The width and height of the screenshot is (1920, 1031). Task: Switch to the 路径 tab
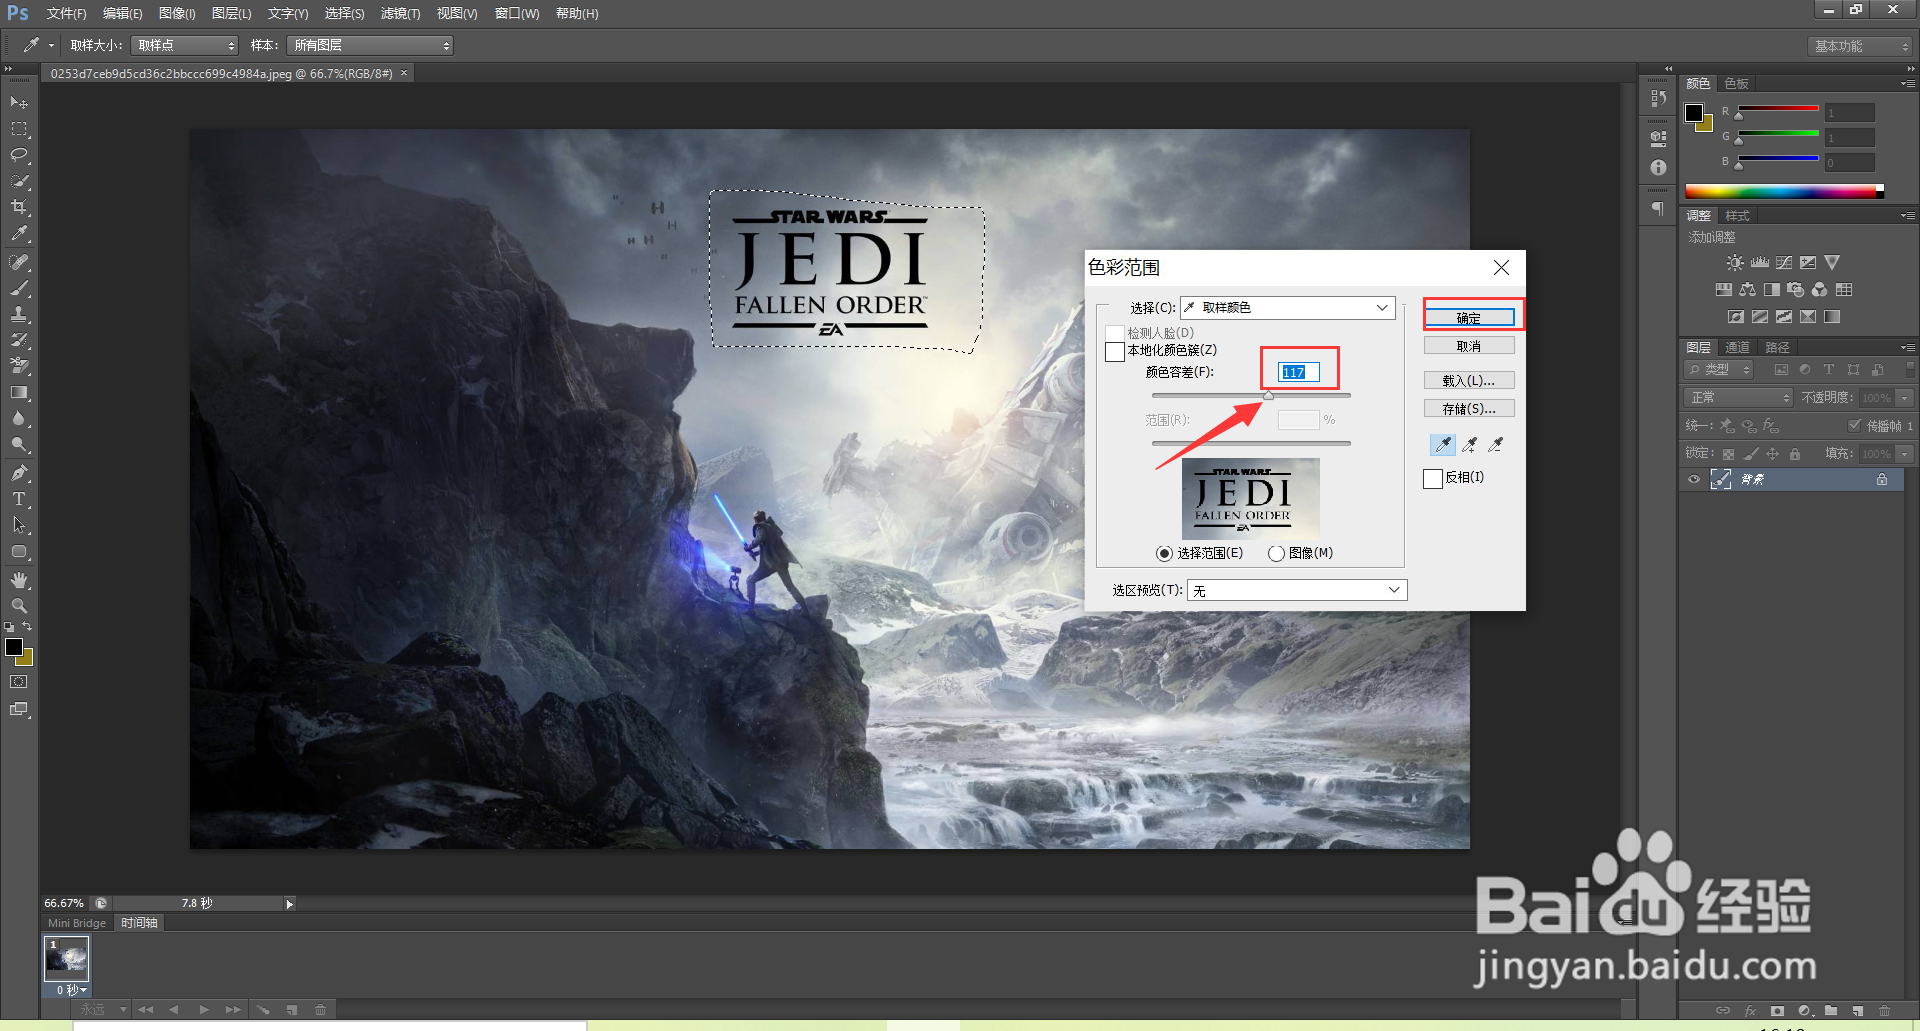click(x=1777, y=348)
